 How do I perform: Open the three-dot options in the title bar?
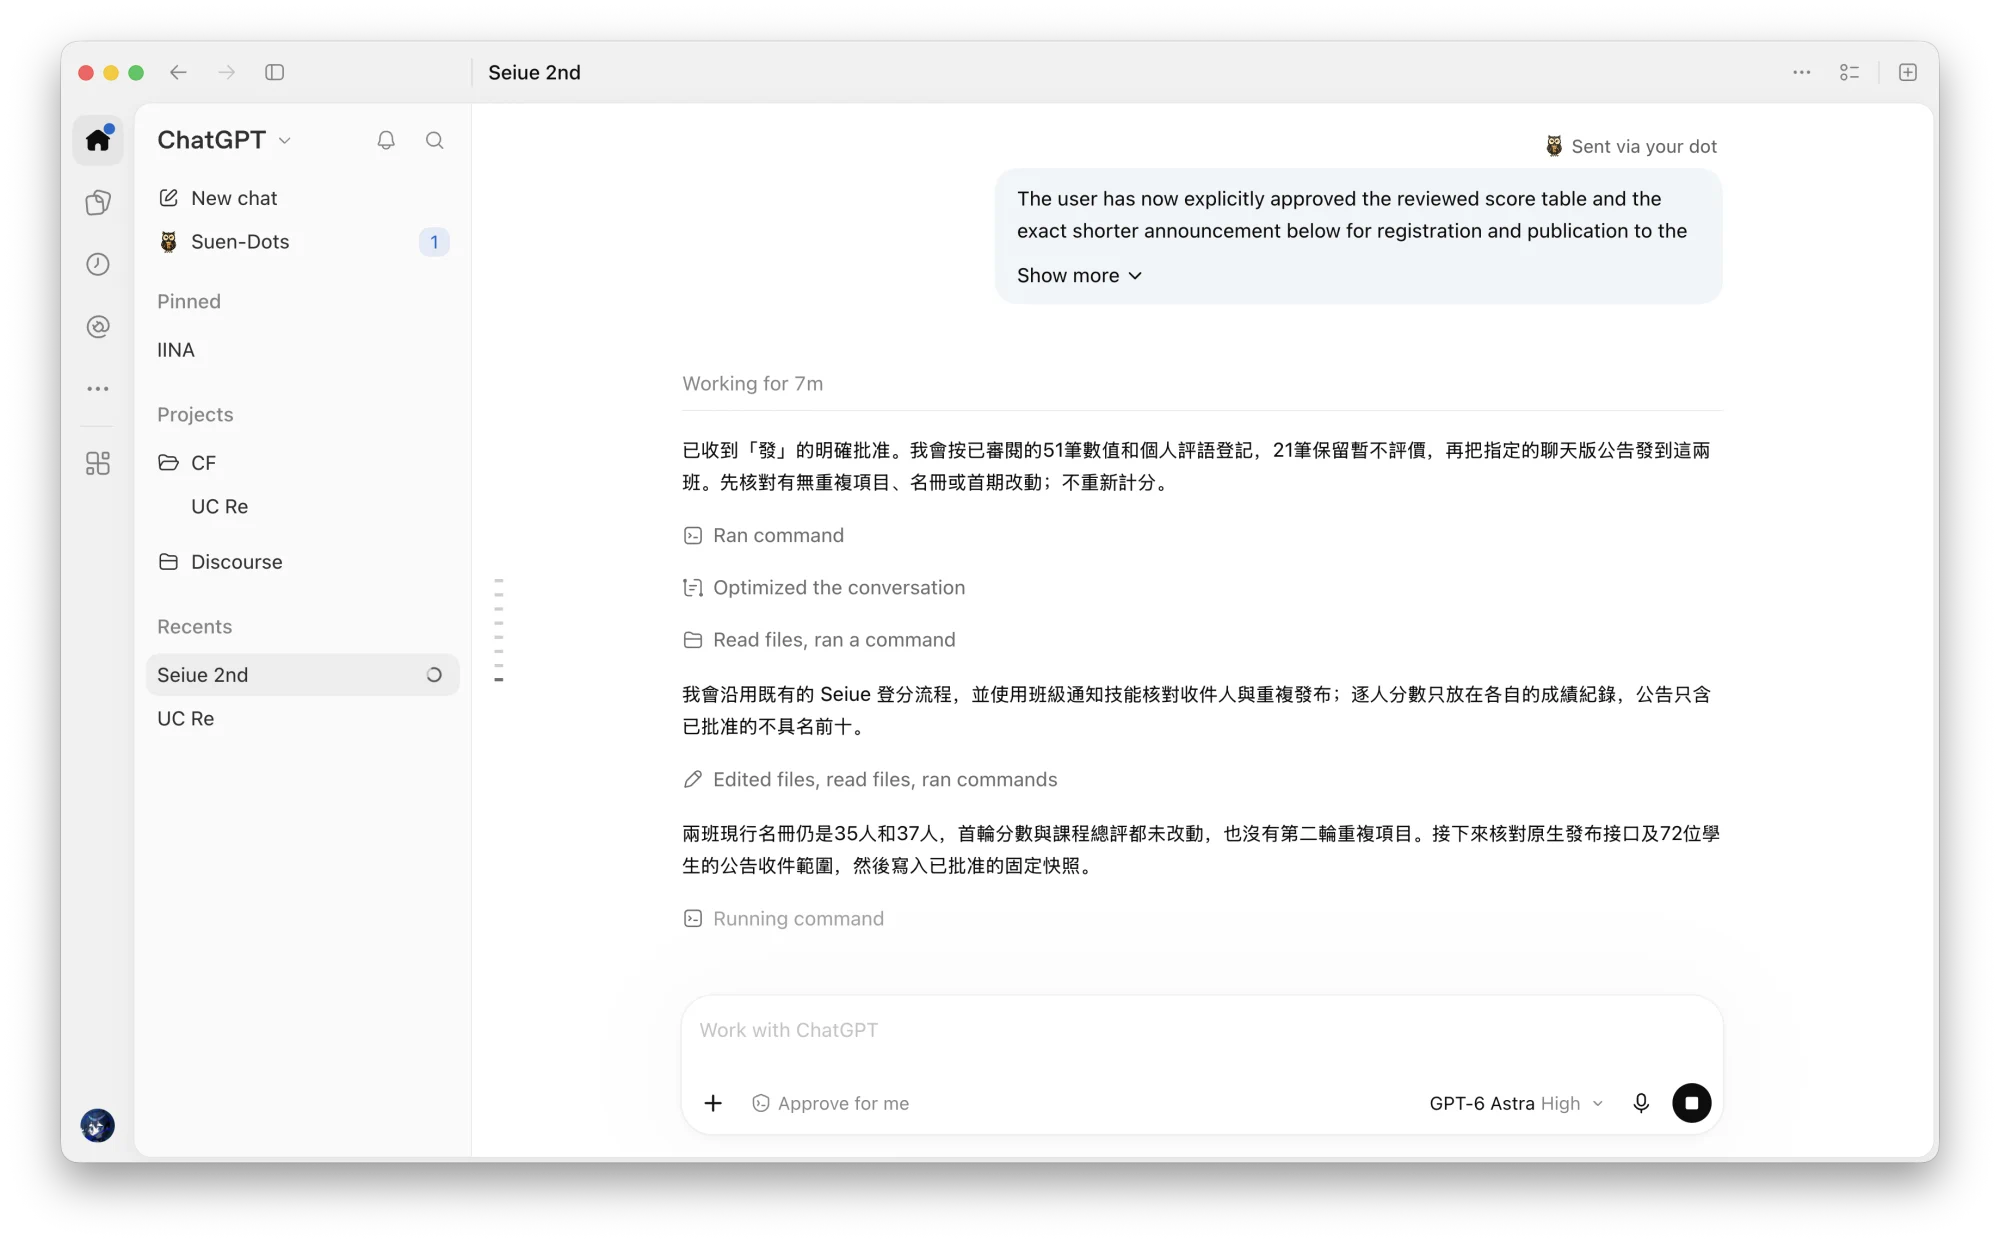(1802, 72)
